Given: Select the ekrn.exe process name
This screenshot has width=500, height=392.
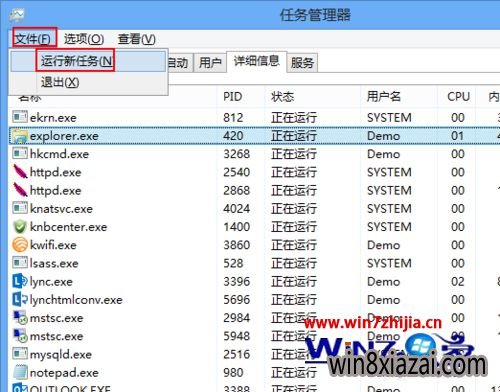Looking at the screenshot, I should click(53, 118).
